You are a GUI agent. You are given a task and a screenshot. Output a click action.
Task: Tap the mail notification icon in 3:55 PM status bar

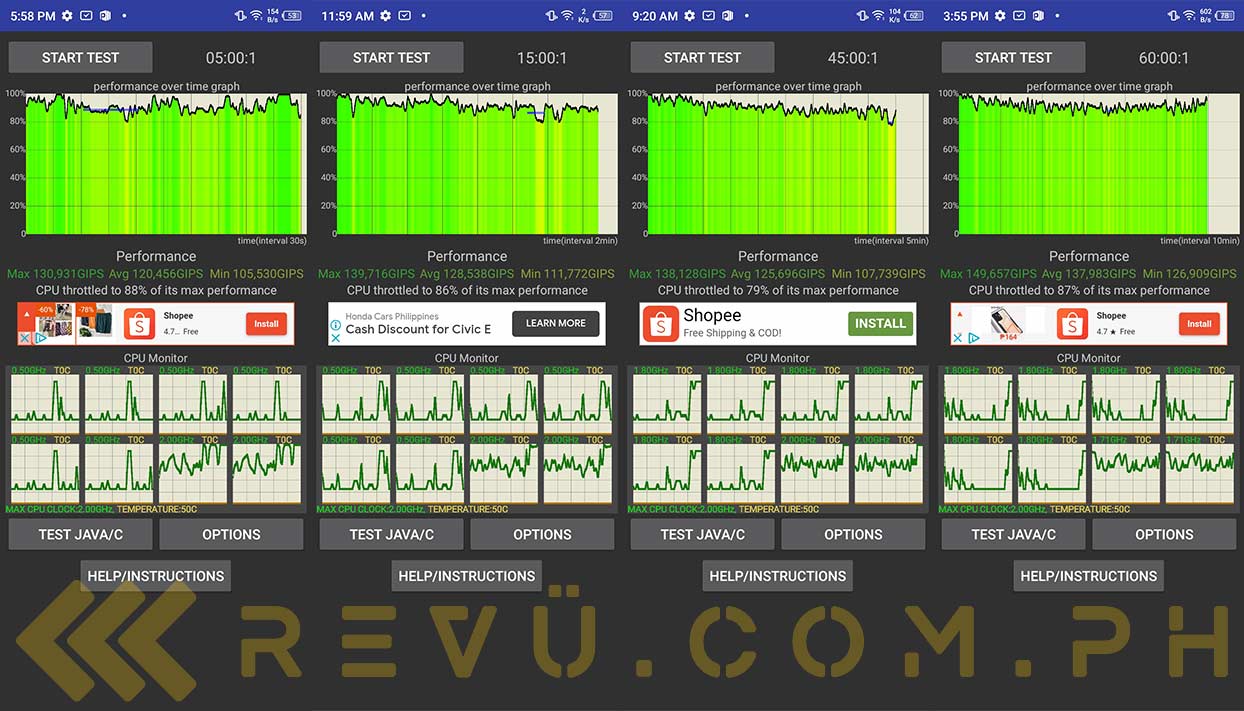tap(1019, 16)
